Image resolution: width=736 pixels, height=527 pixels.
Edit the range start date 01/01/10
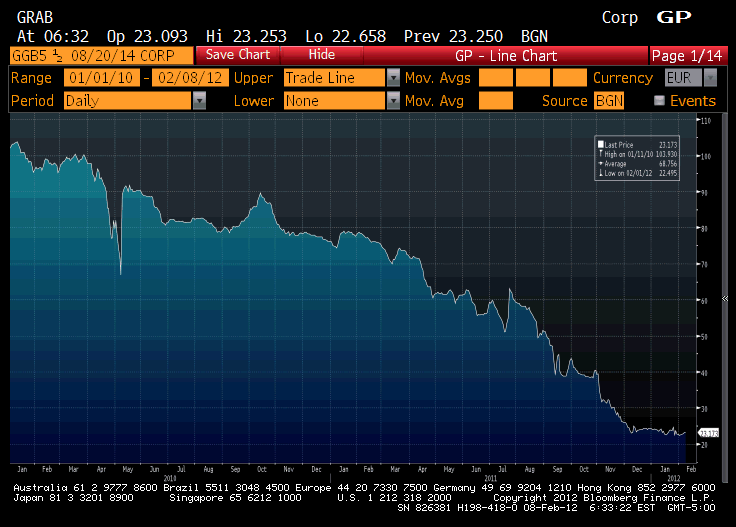(x=101, y=77)
